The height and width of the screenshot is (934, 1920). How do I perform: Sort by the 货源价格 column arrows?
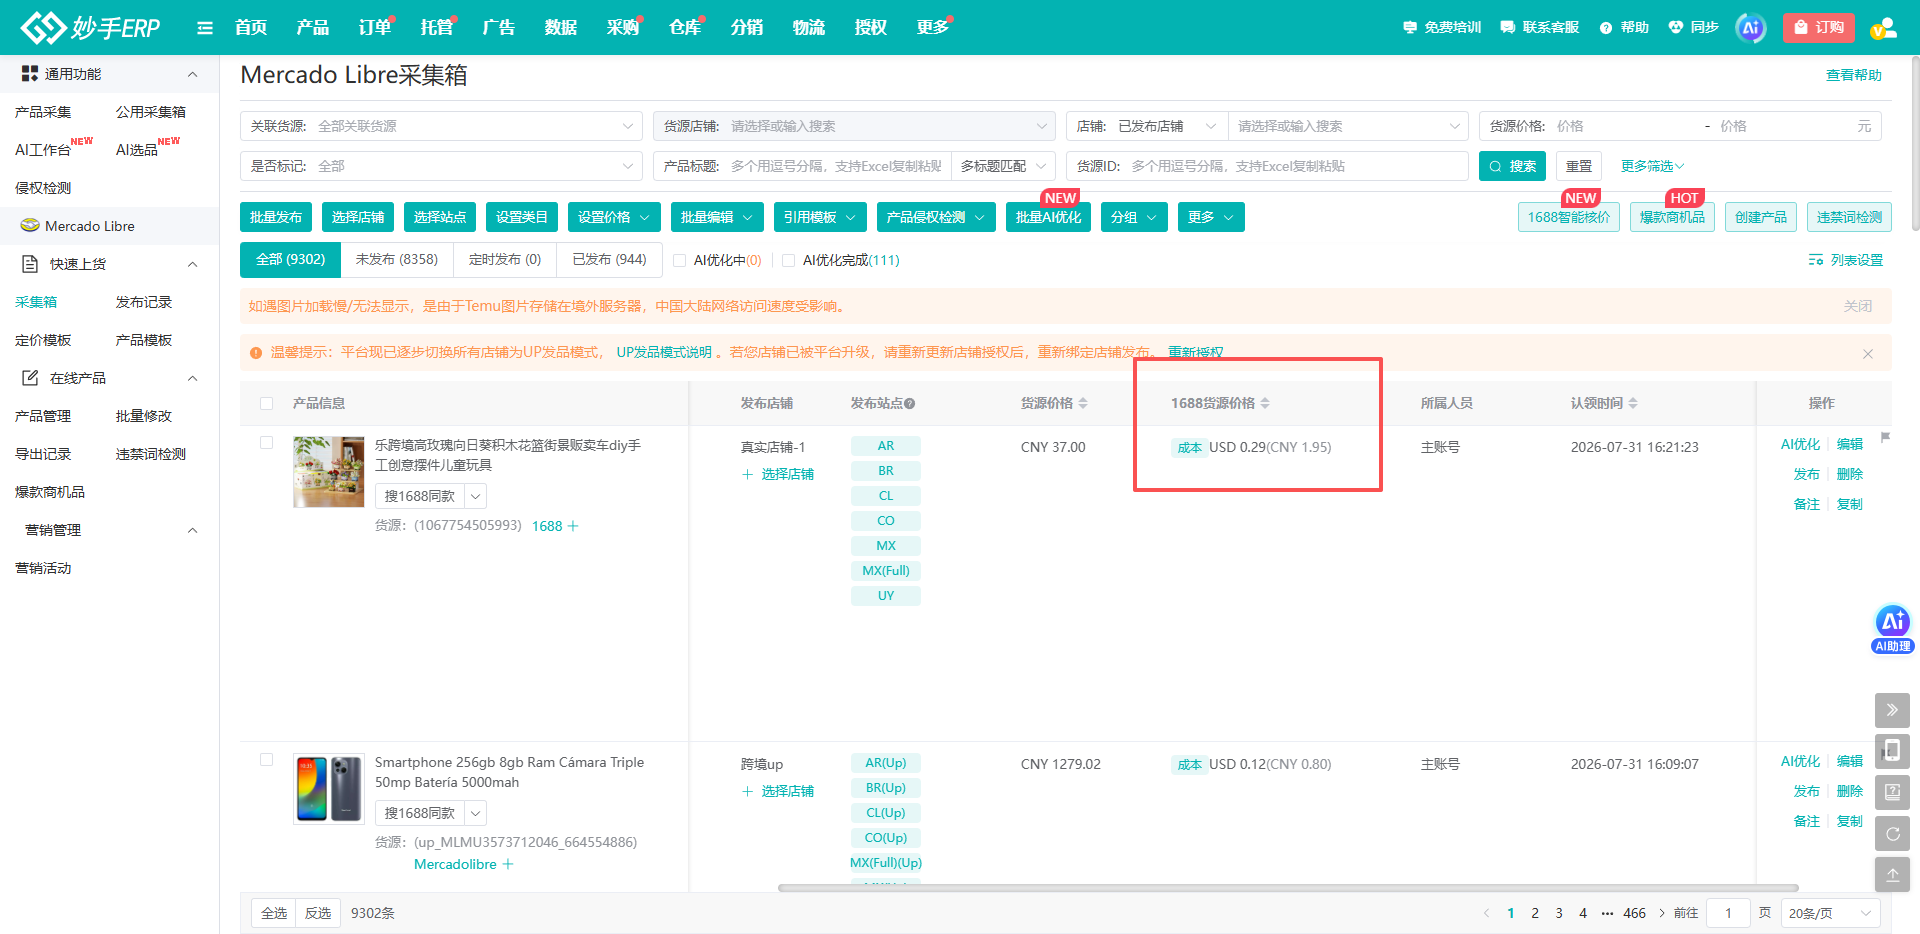1083,403
